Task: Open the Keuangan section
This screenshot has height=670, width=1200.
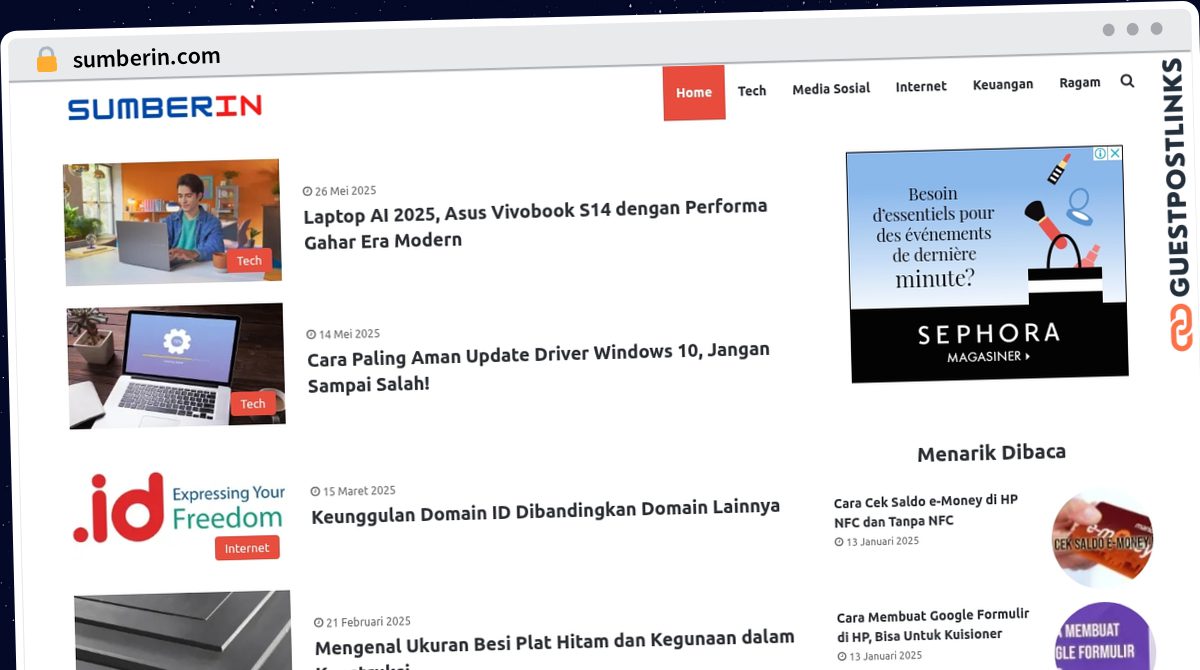Action: pos(1003,85)
